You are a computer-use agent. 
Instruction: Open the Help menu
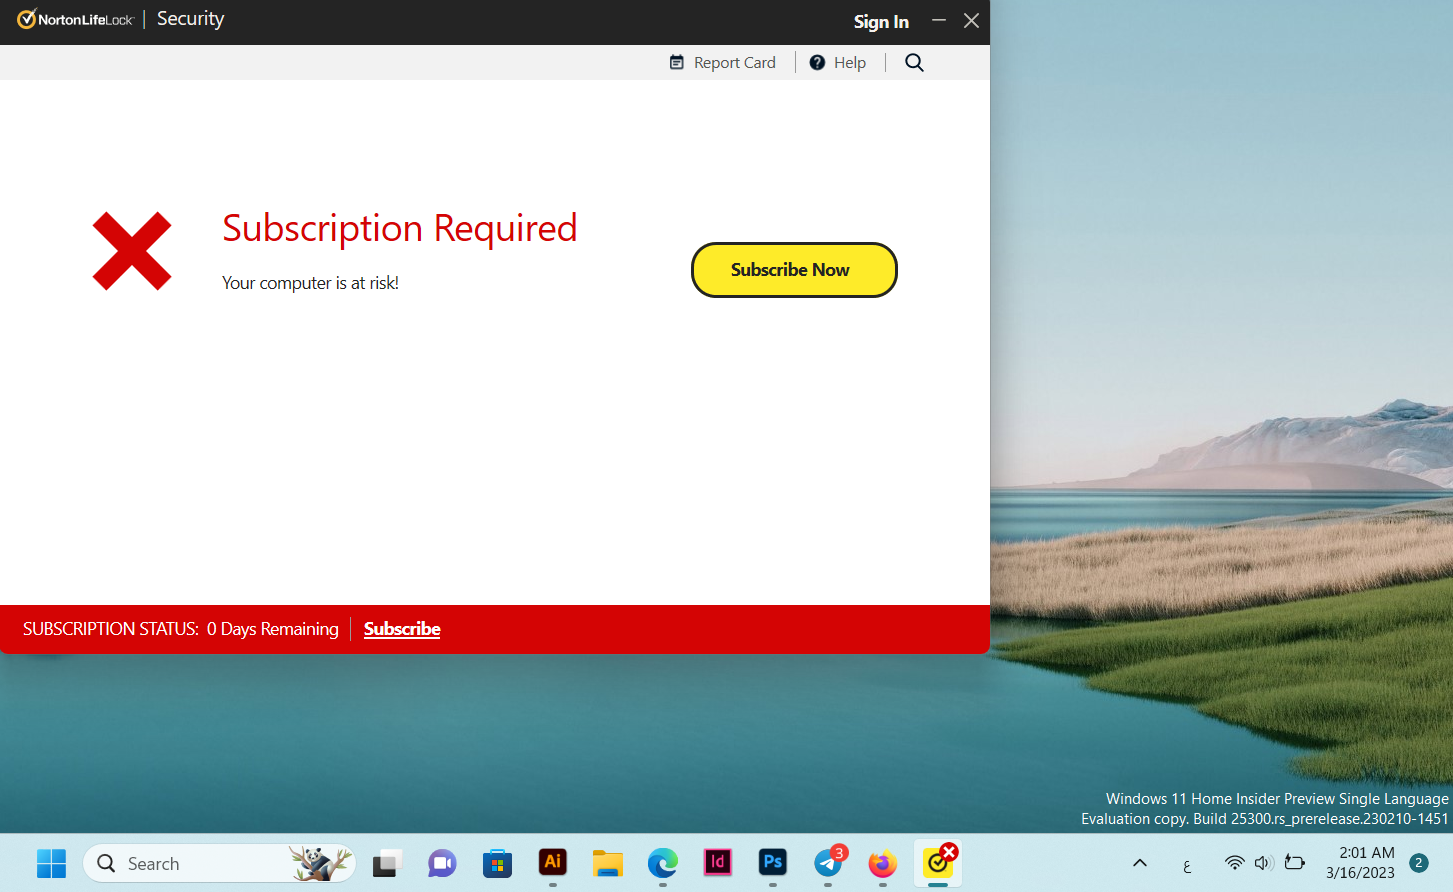(838, 62)
